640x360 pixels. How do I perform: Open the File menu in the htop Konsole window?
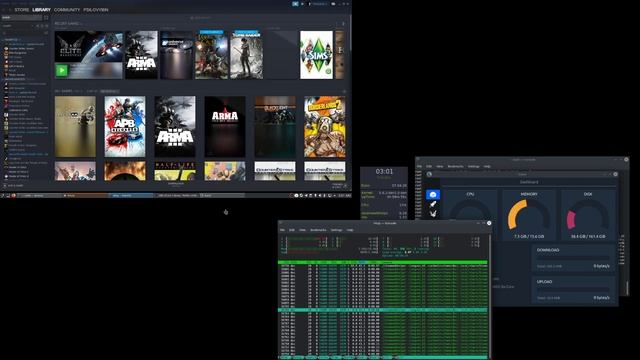point(282,230)
